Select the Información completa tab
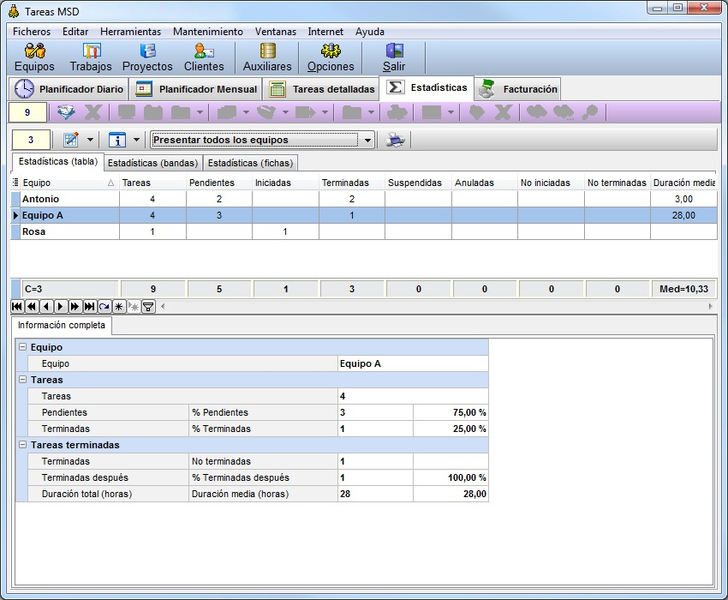The image size is (728, 600). 61,325
